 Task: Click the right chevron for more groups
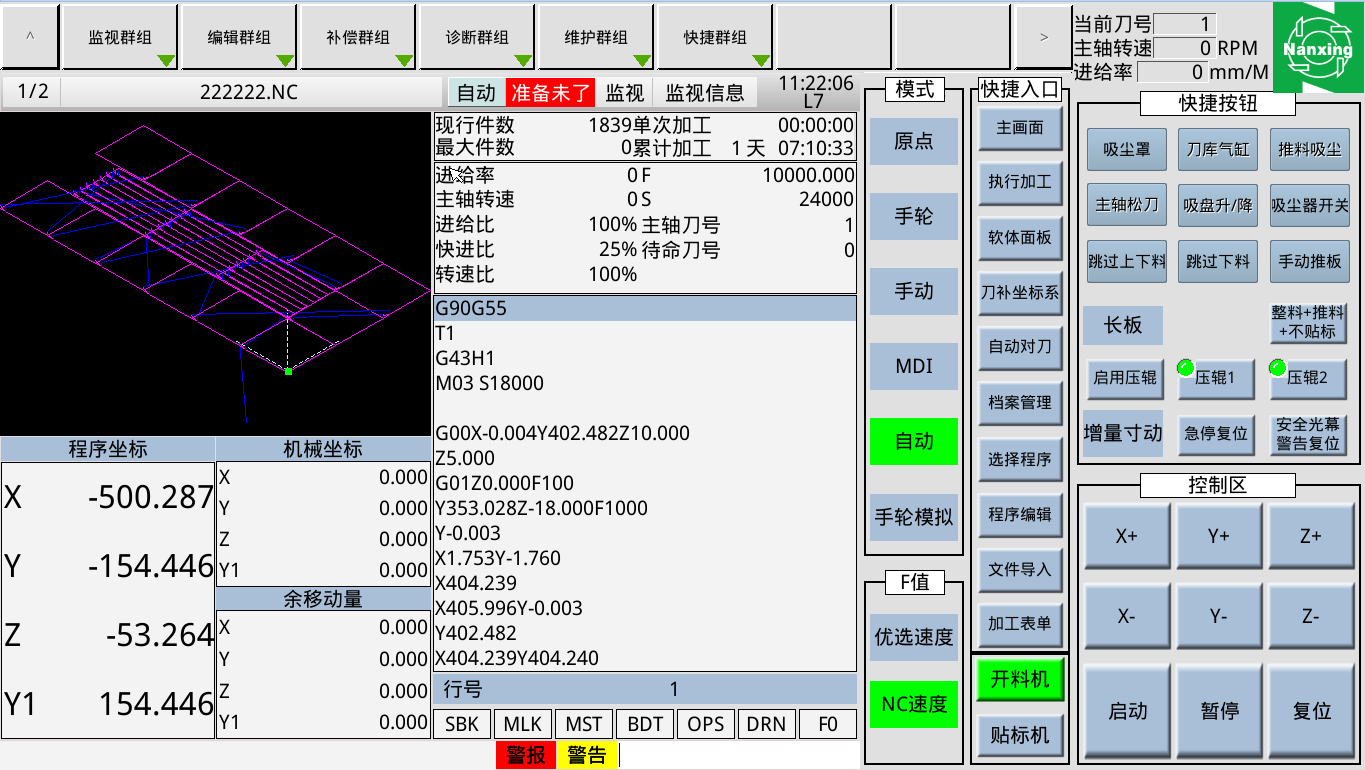(1043, 37)
